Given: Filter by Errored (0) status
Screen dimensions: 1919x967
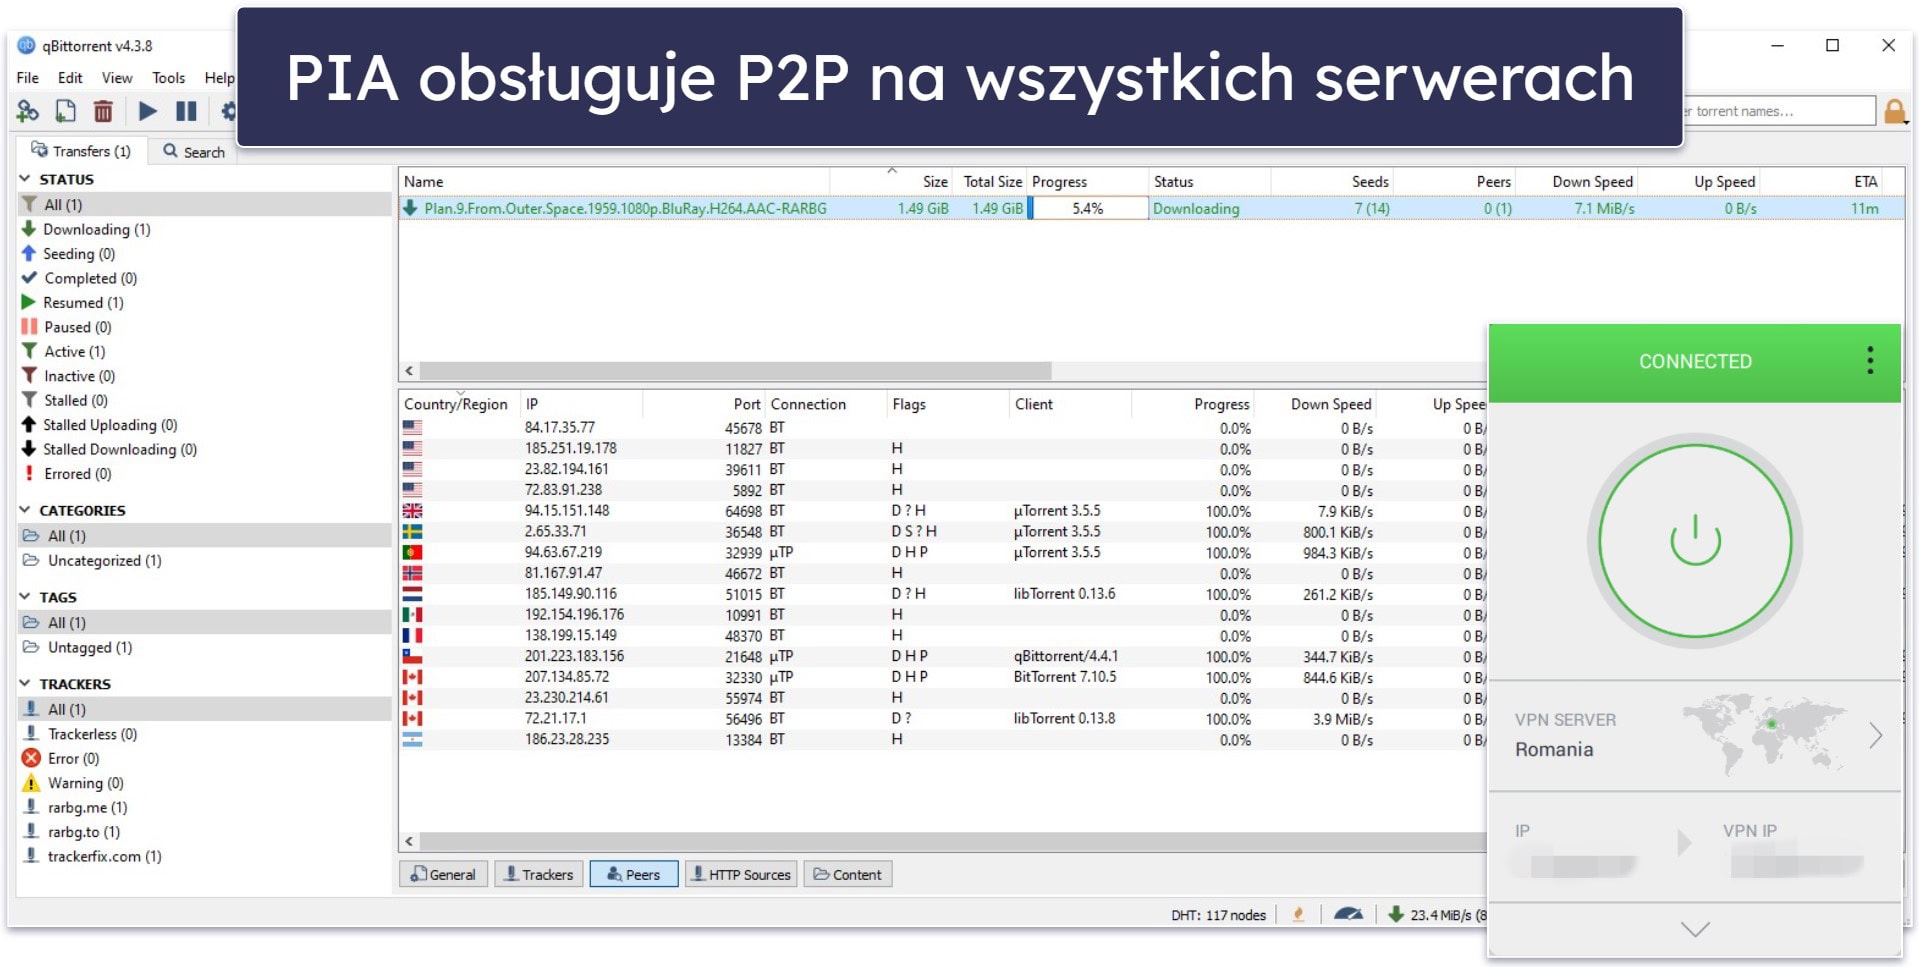Looking at the screenshot, I should (x=77, y=474).
